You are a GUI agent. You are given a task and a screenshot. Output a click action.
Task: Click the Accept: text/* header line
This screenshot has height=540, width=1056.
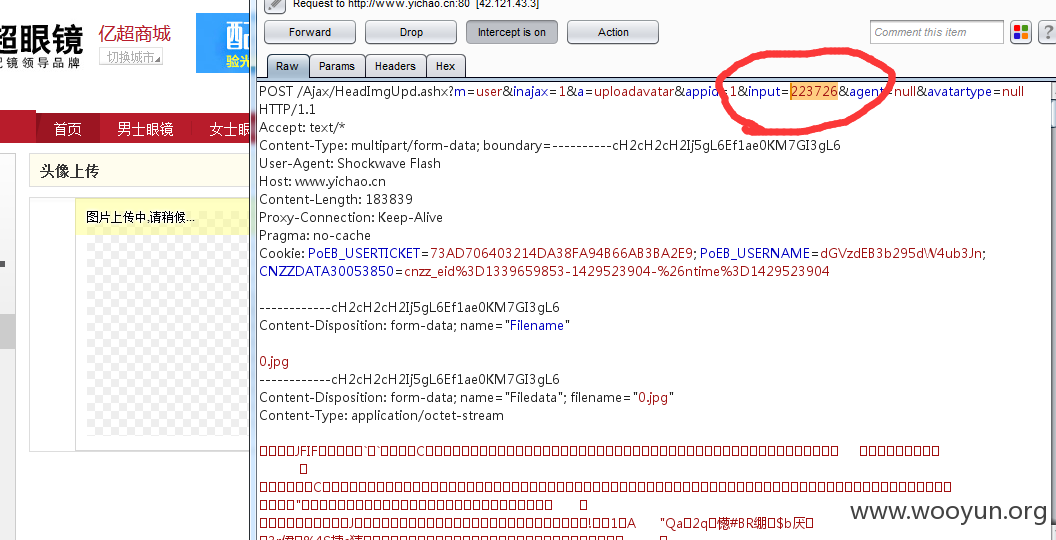pos(302,127)
